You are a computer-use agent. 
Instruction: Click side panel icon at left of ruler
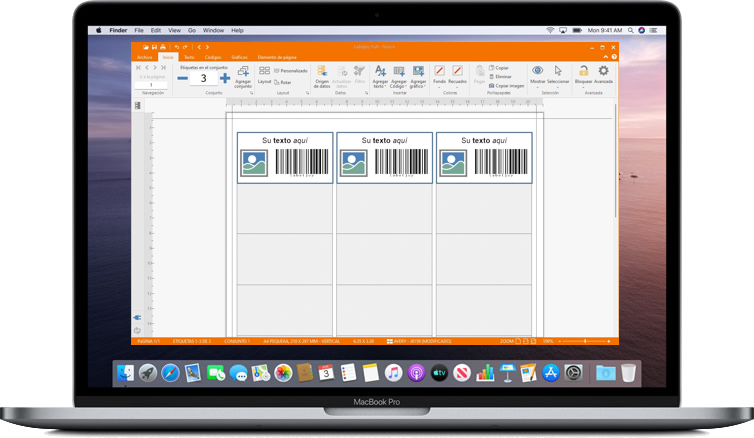point(138,105)
